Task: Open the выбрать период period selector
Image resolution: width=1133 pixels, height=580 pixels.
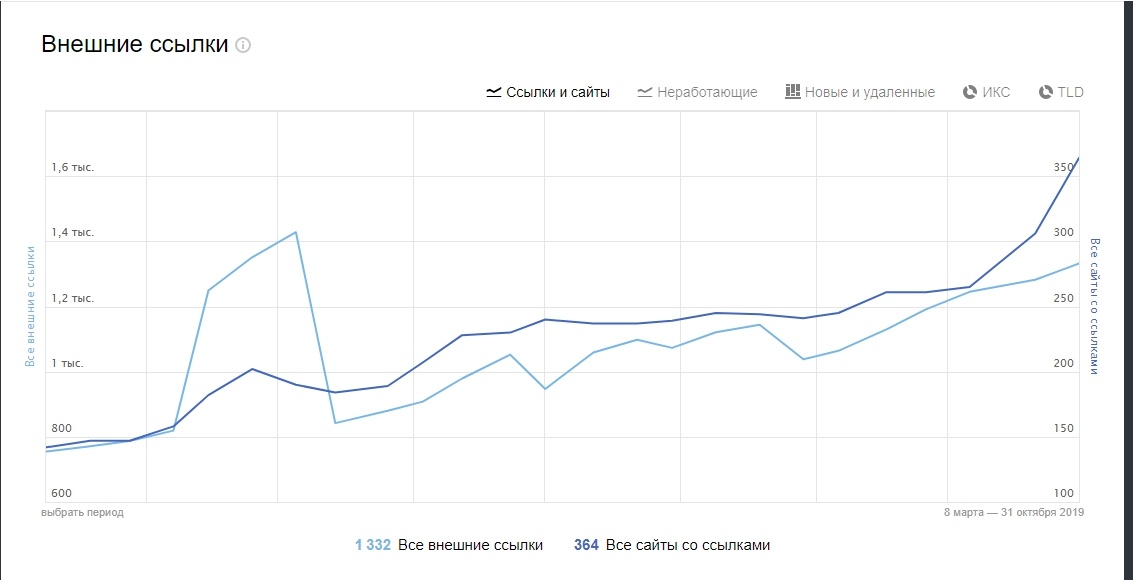Action: [83, 512]
